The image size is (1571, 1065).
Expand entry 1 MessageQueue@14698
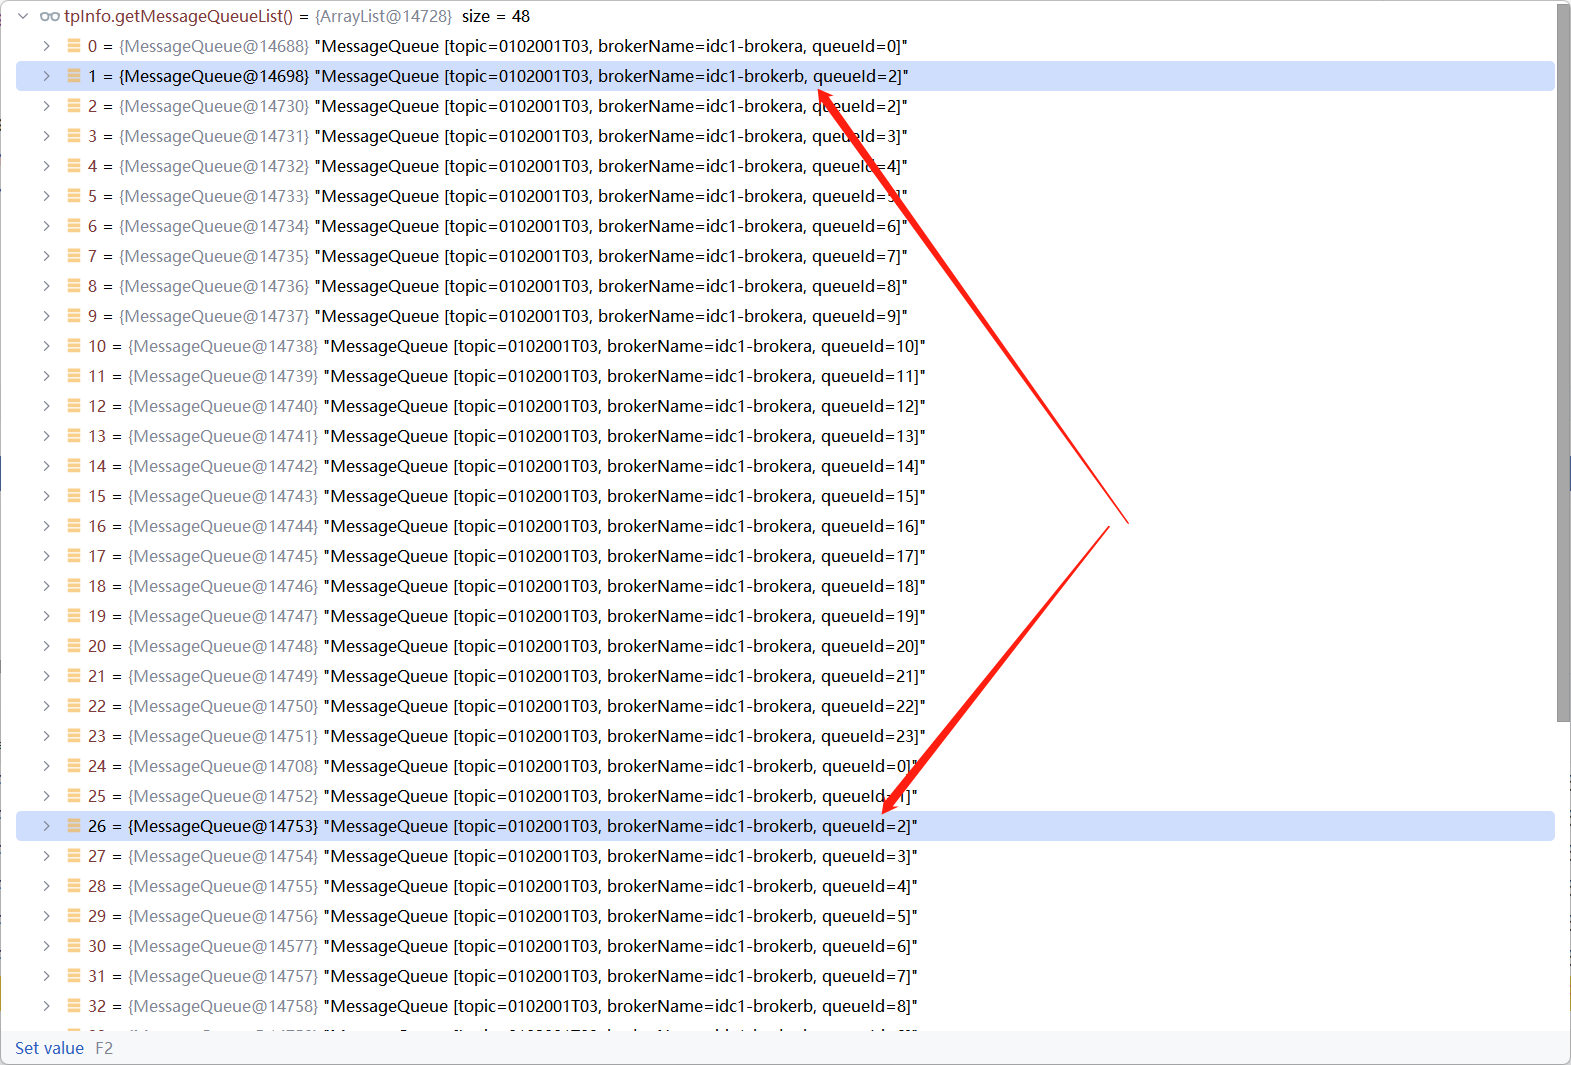pyautogui.click(x=46, y=76)
